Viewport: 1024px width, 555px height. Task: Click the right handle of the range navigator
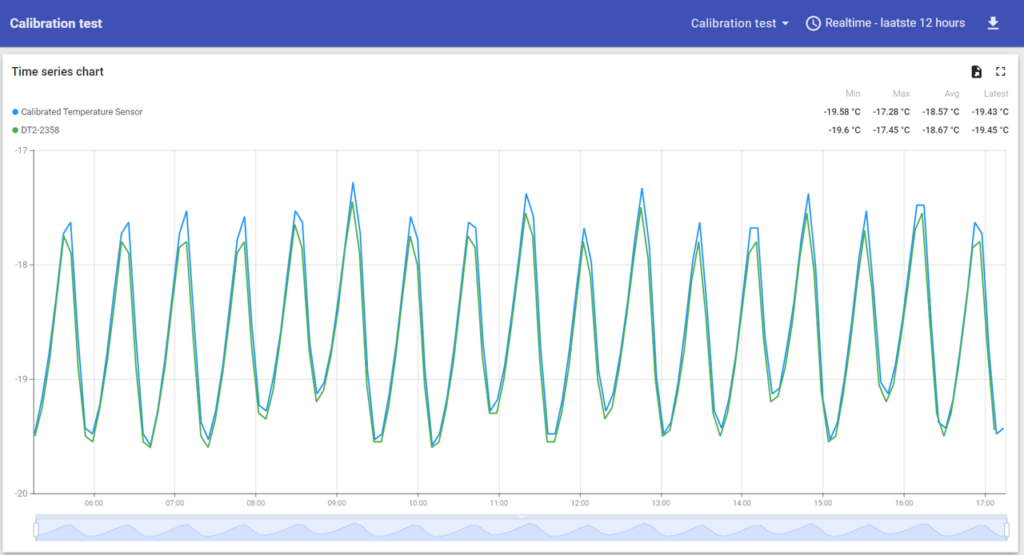(x=1006, y=529)
